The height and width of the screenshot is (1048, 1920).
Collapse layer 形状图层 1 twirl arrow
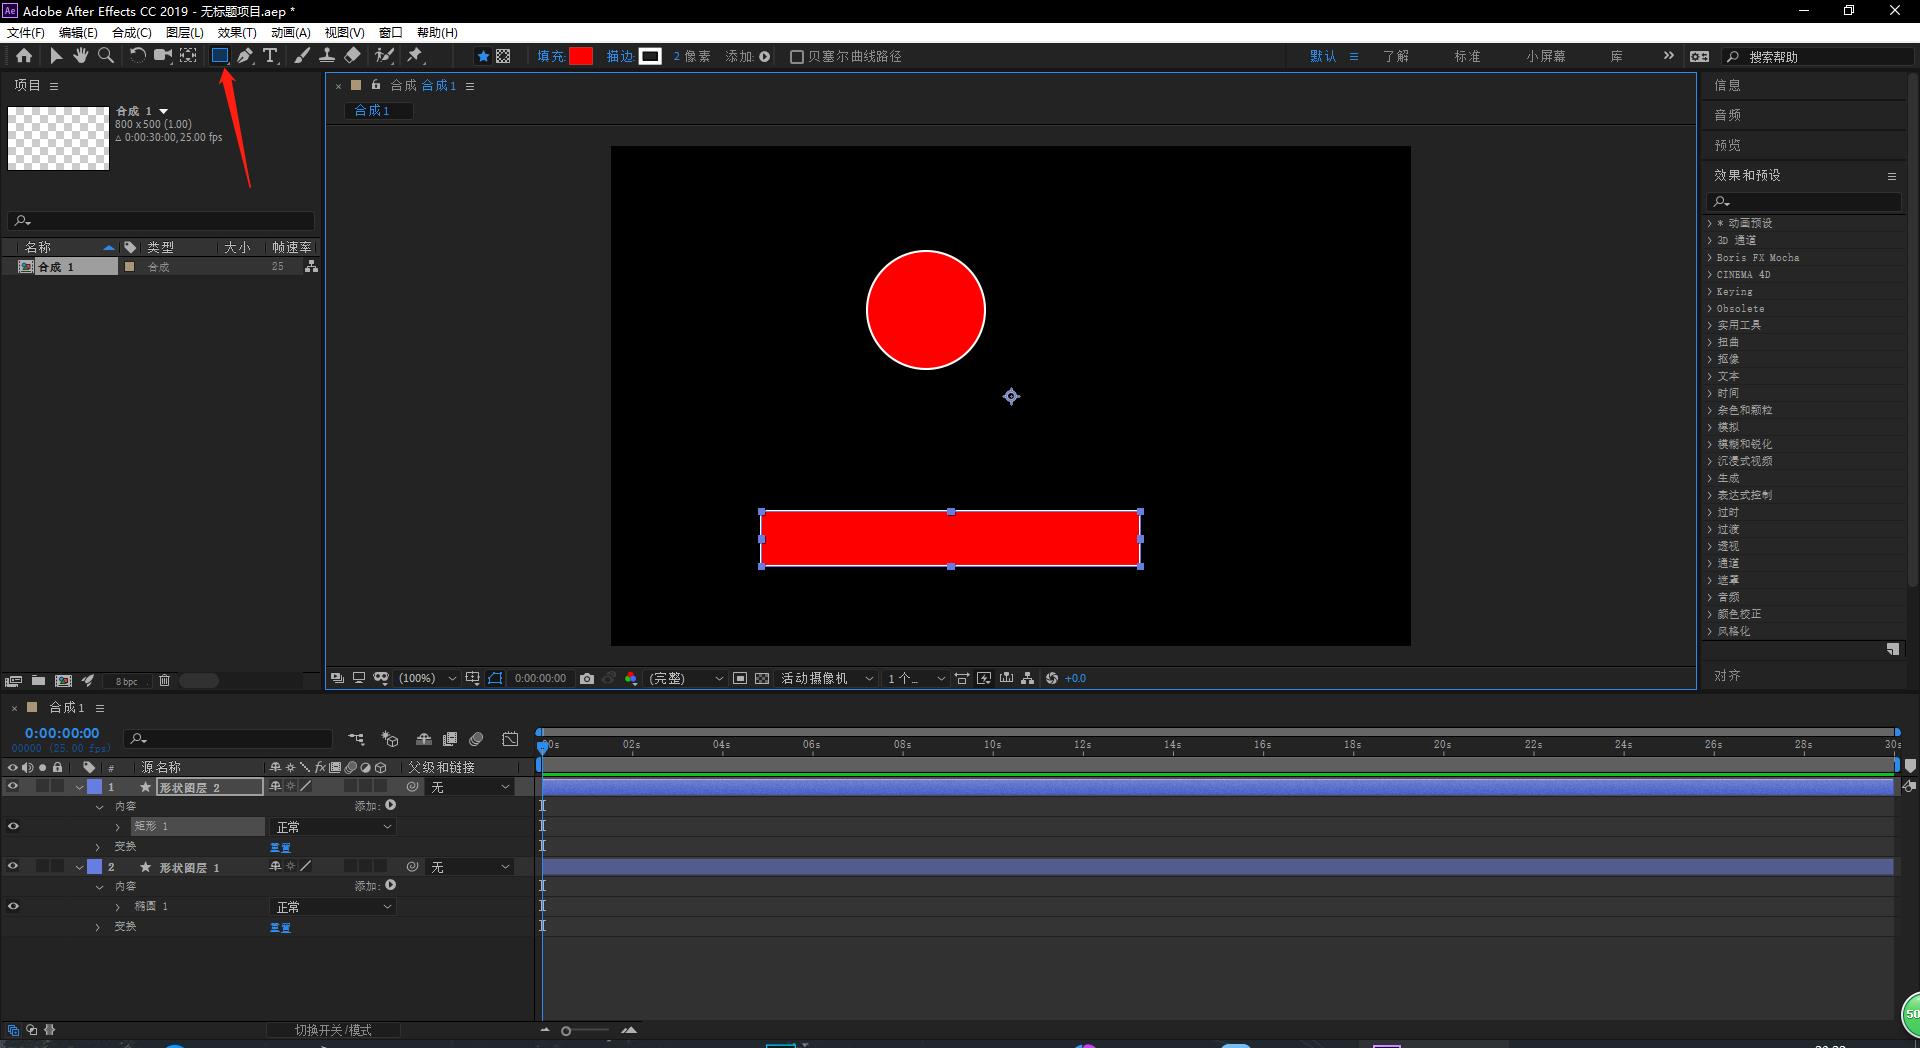[79, 867]
